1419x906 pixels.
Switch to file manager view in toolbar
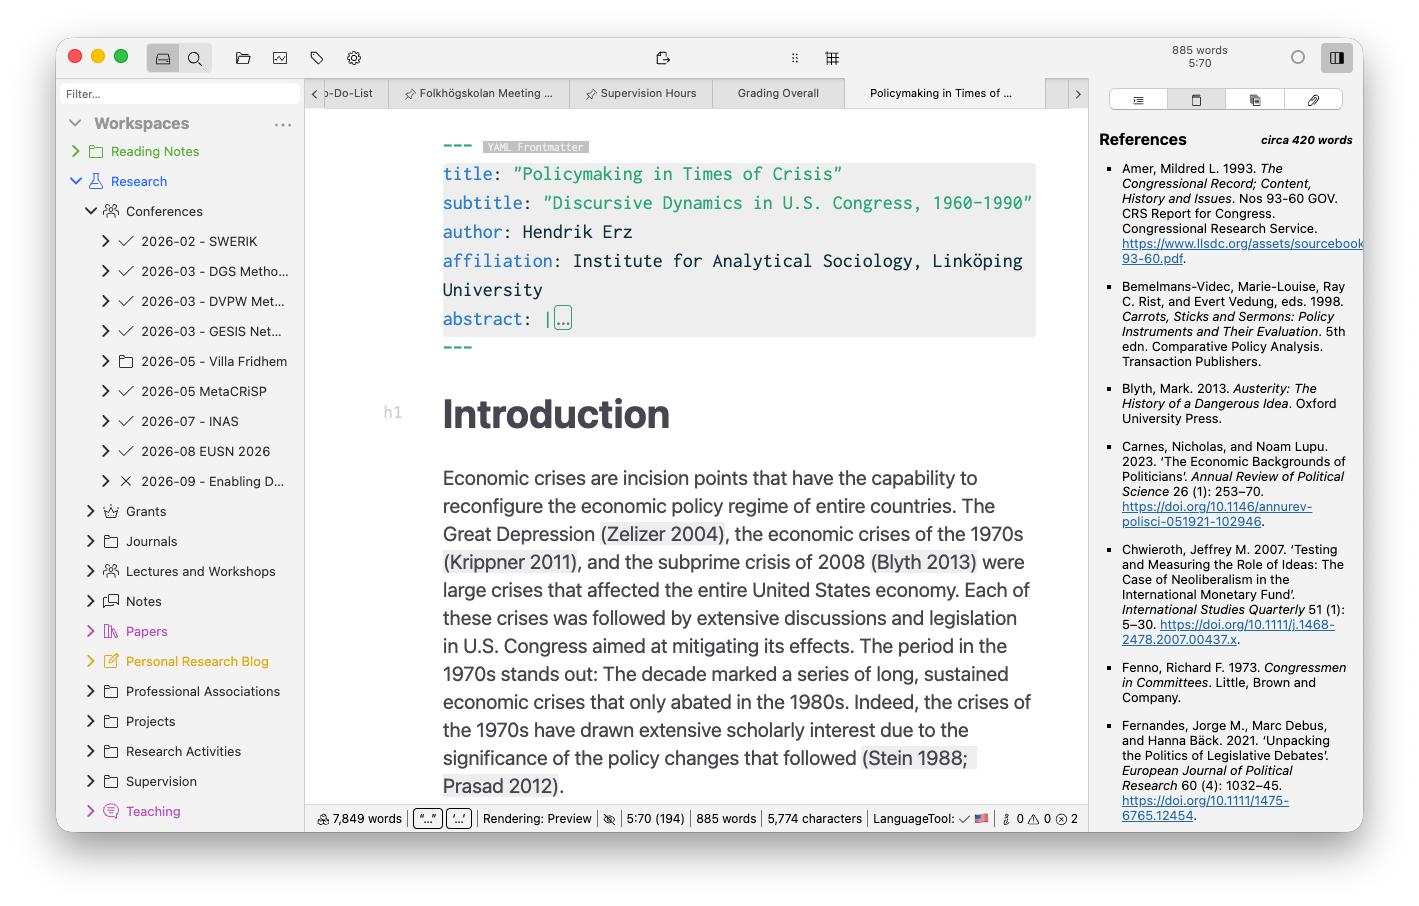(163, 58)
